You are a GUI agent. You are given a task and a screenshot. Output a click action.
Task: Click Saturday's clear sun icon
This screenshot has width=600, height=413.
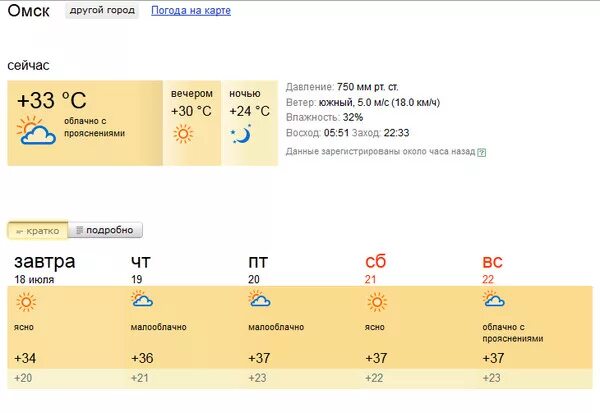pyautogui.click(x=377, y=302)
